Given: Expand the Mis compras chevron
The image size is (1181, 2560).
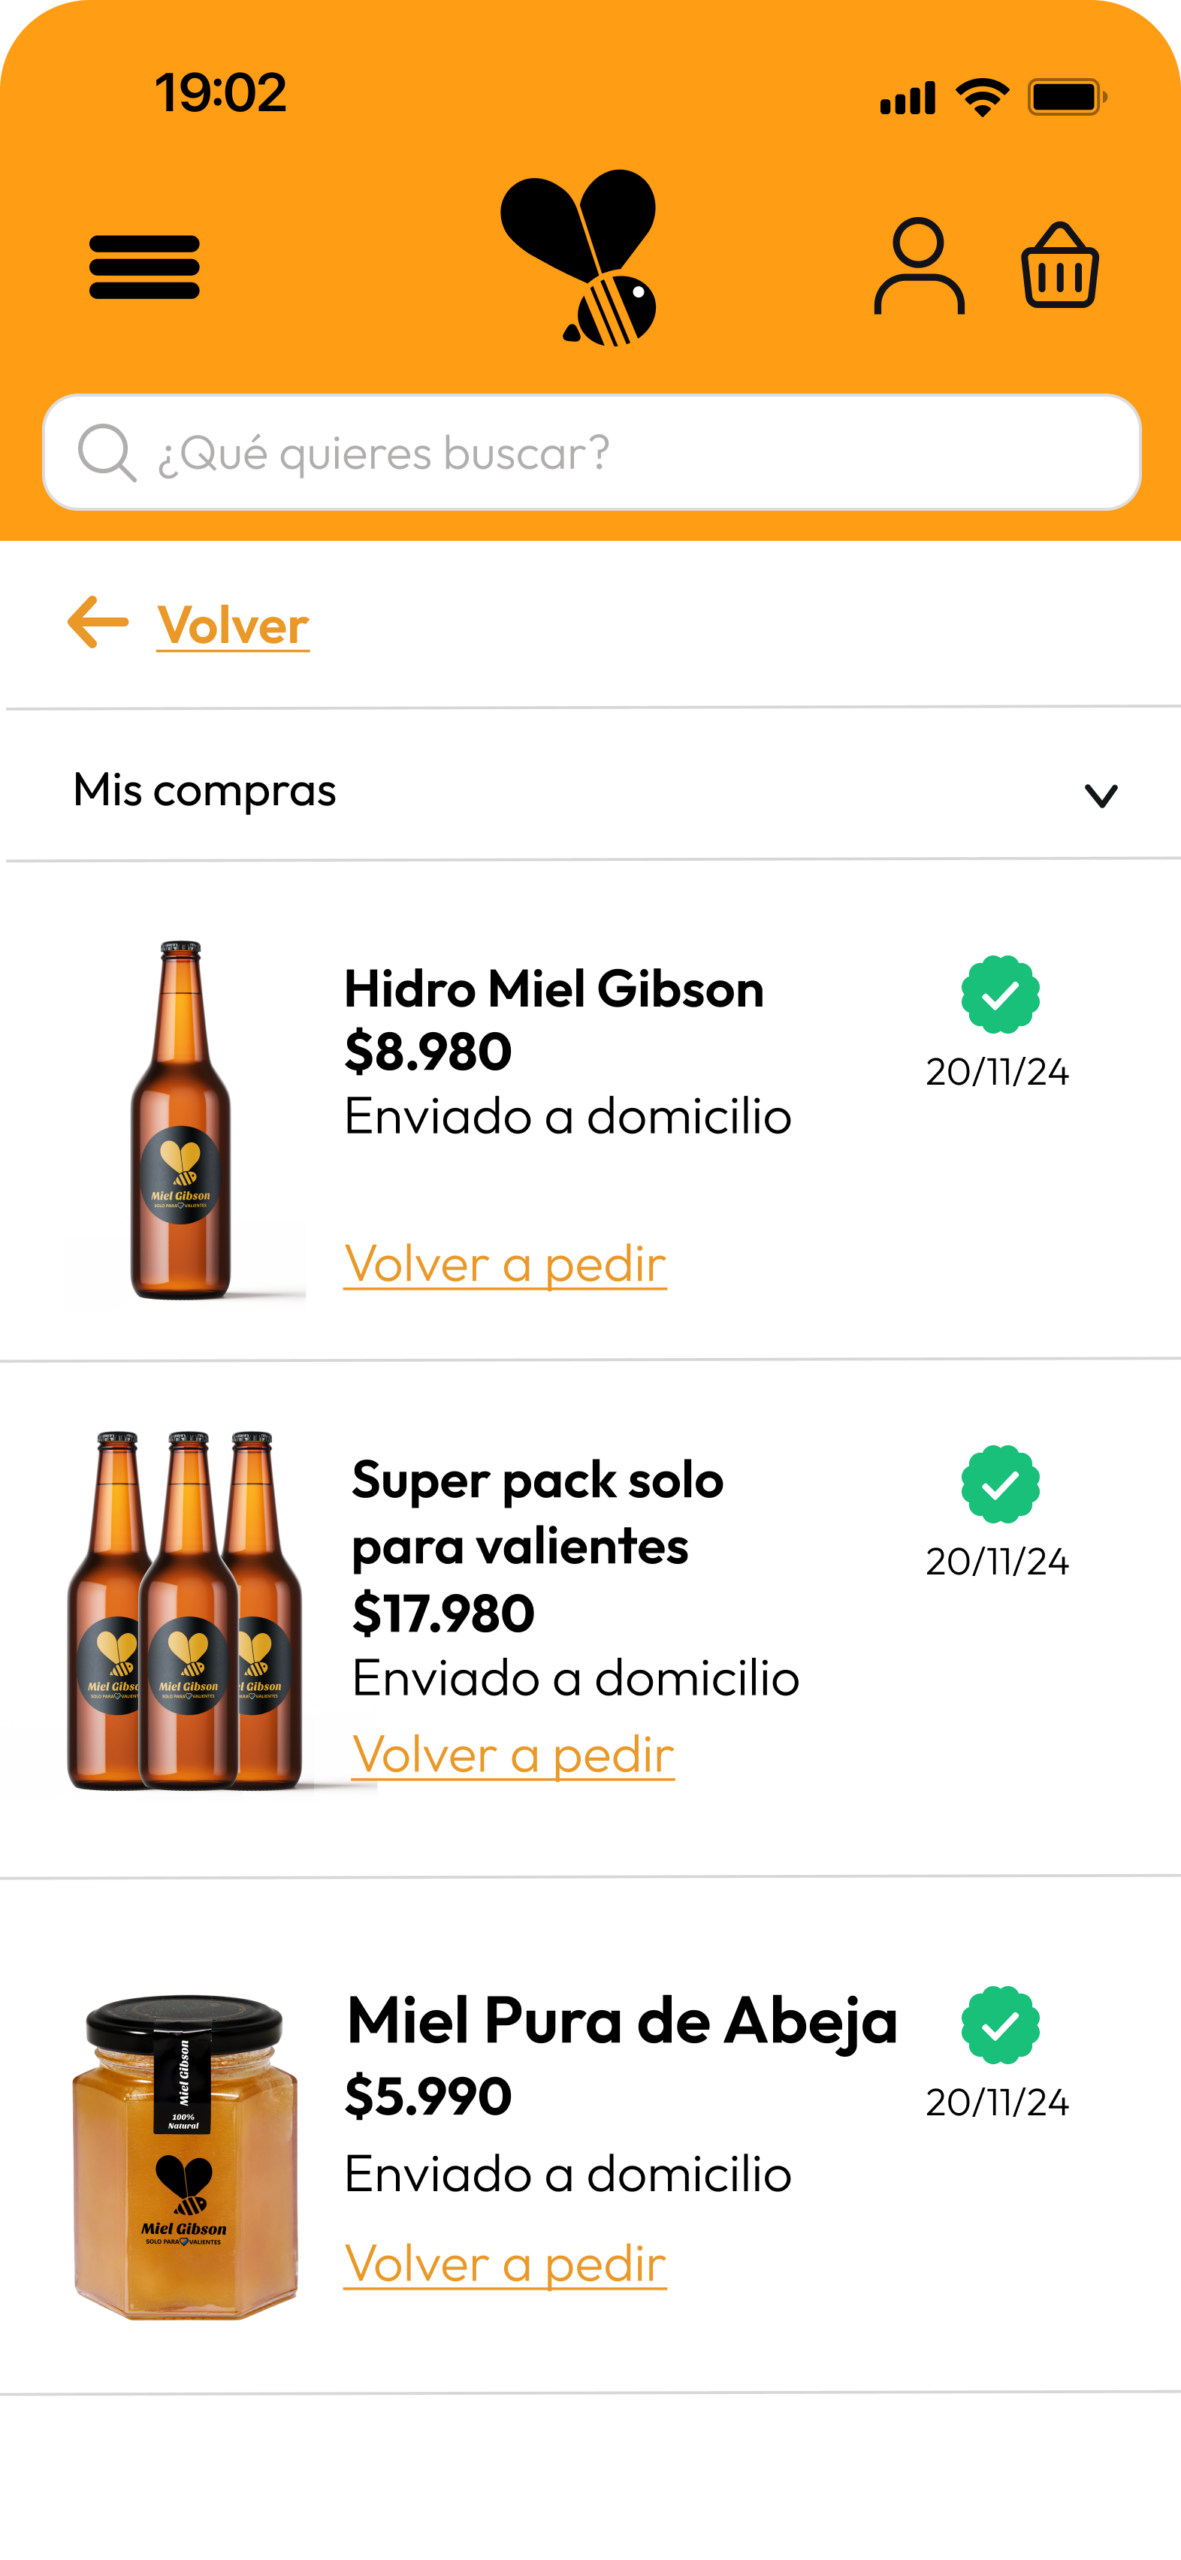Looking at the screenshot, I should [1101, 795].
